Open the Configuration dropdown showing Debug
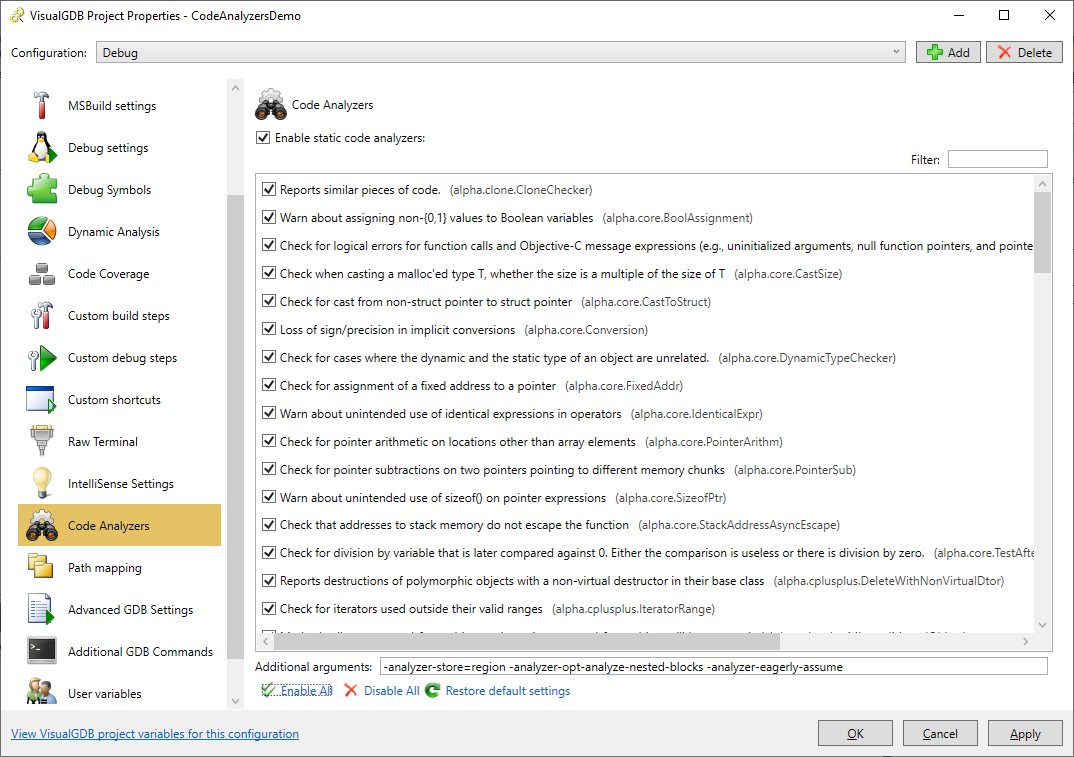The width and height of the screenshot is (1074, 757). [501, 53]
